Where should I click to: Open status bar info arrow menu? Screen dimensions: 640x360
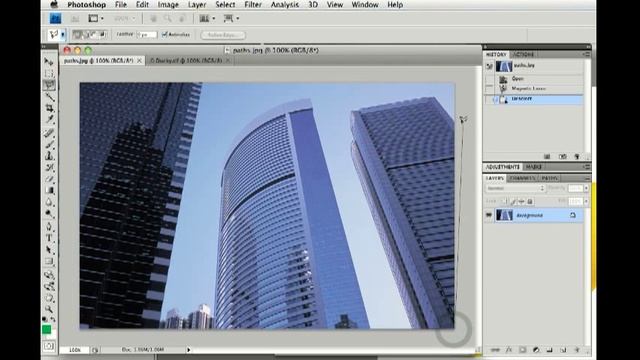tap(189, 350)
